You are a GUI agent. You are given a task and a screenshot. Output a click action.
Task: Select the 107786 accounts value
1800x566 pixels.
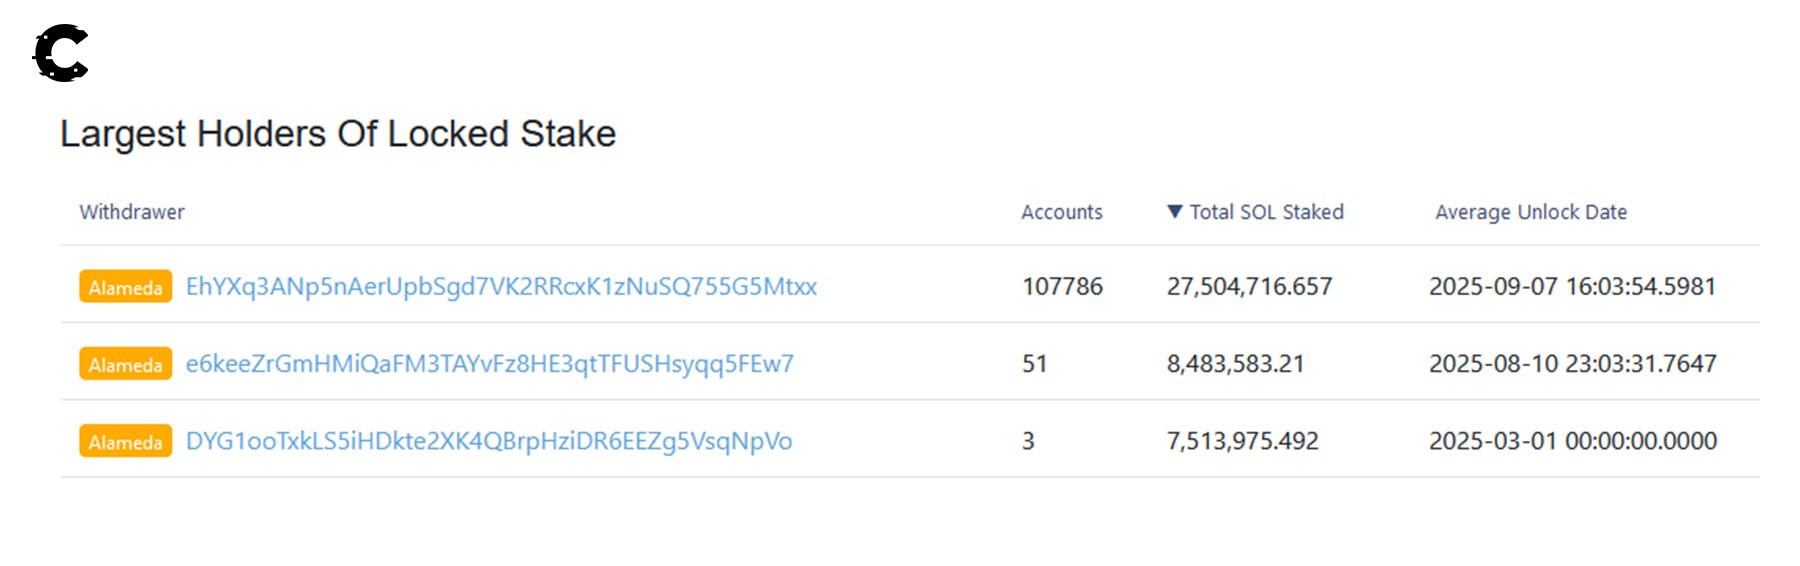(1062, 287)
